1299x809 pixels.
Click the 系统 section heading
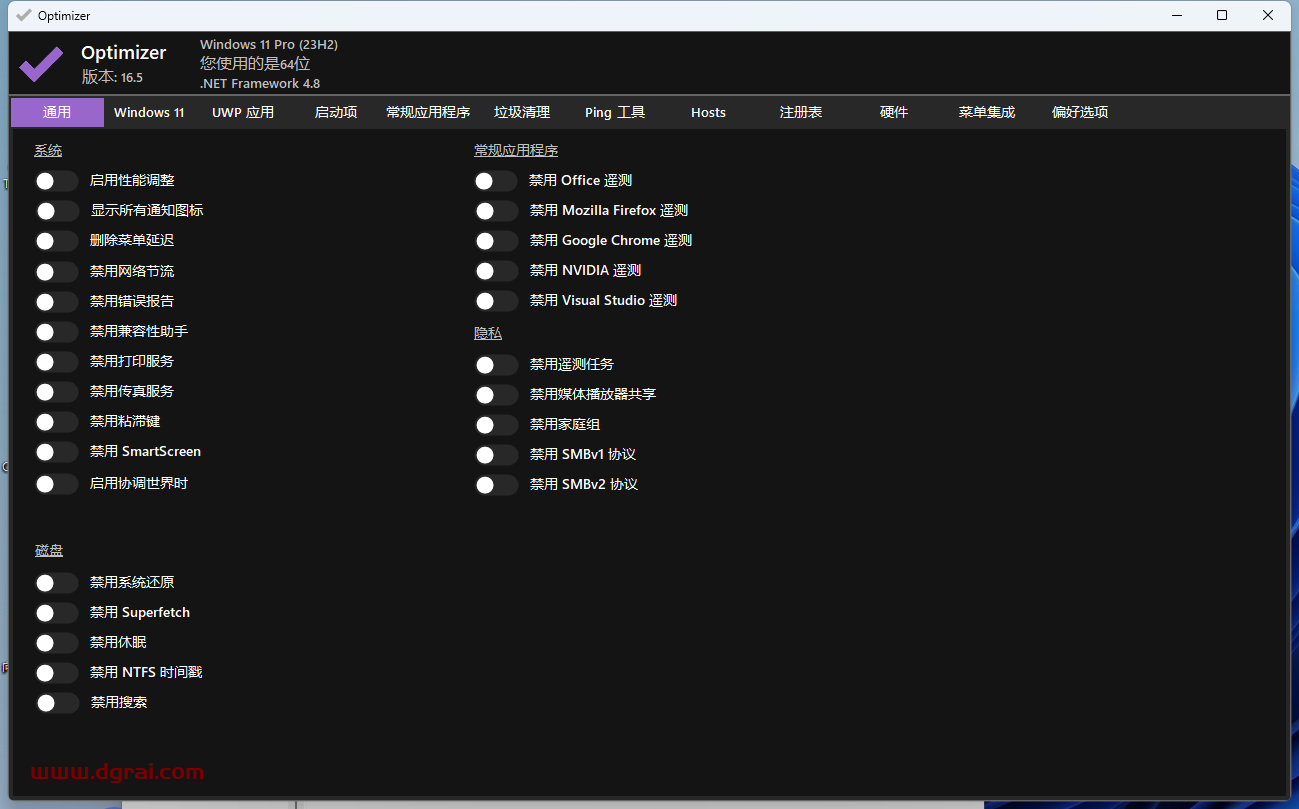click(48, 151)
